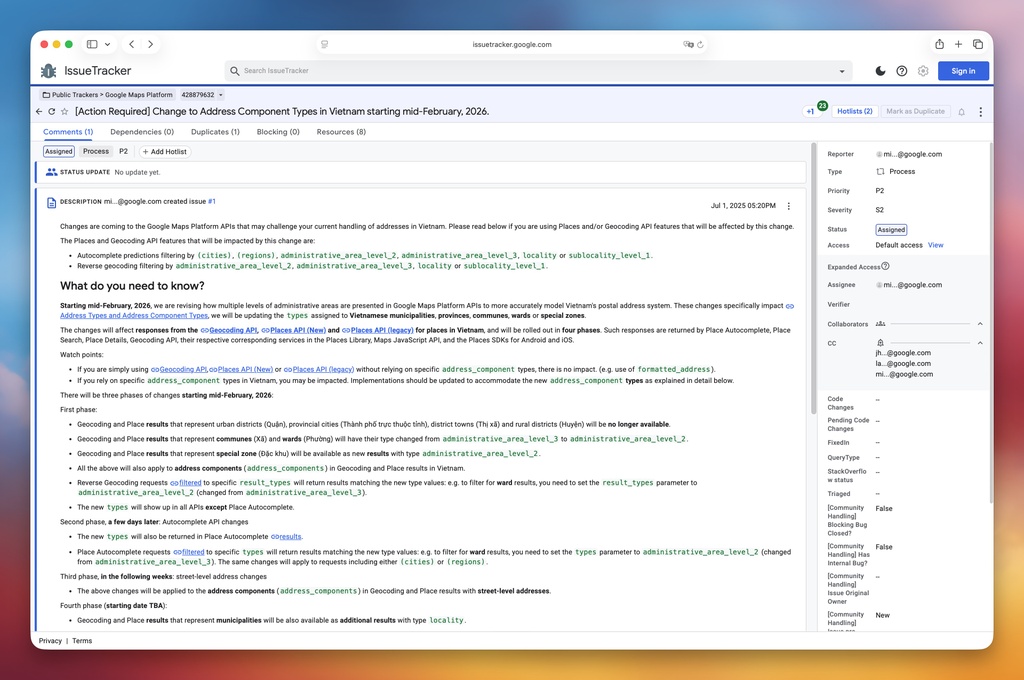Image resolution: width=1024 pixels, height=680 pixels.
Task: Open the help question mark icon
Action: tap(901, 71)
